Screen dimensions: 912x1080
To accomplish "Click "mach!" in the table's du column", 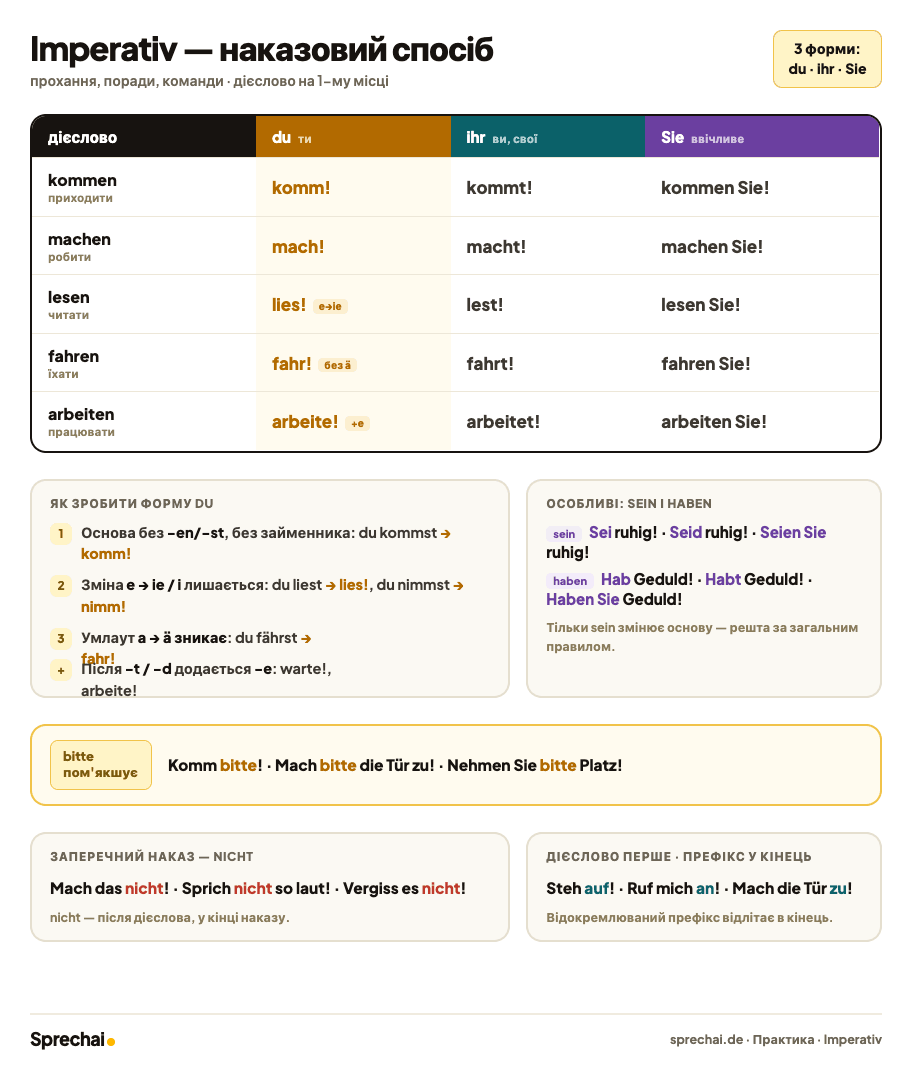I will click(298, 247).
